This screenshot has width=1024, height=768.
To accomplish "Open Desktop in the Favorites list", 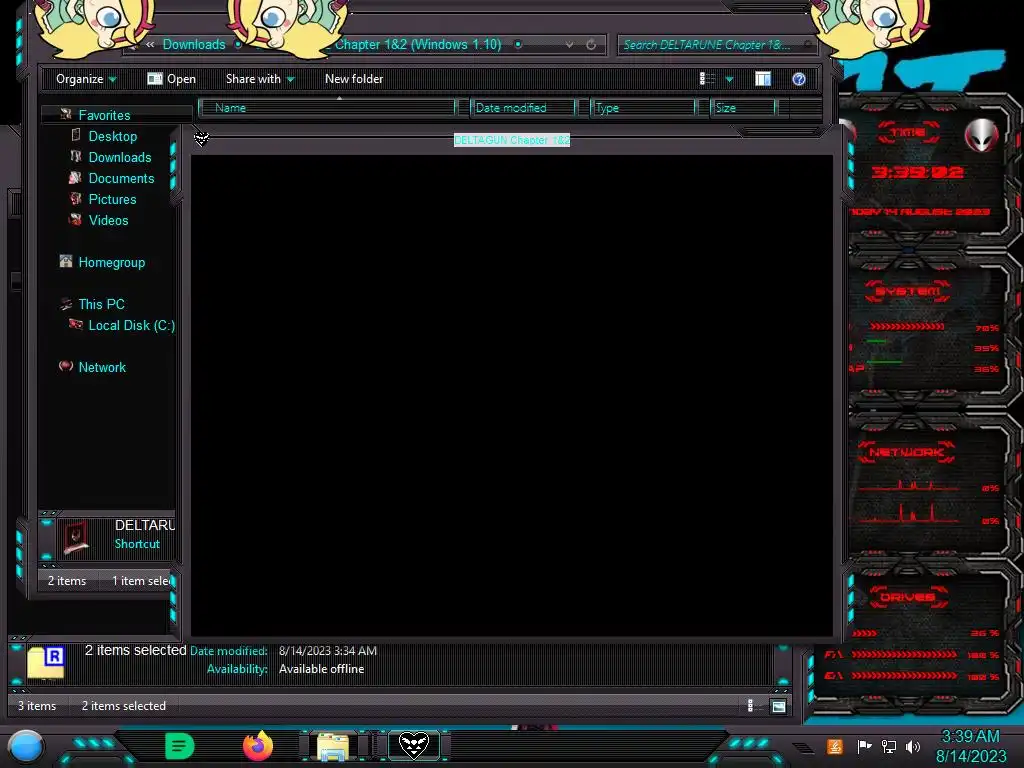I will tap(113, 136).
